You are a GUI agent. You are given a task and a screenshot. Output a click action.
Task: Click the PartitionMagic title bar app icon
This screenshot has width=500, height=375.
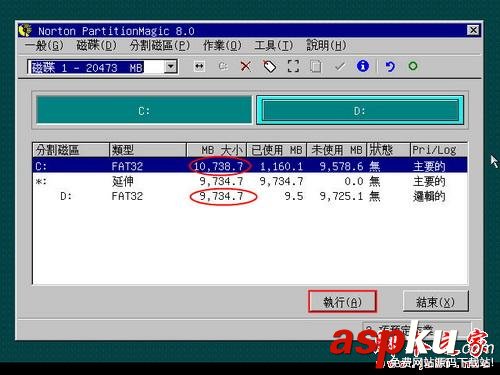(25, 31)
